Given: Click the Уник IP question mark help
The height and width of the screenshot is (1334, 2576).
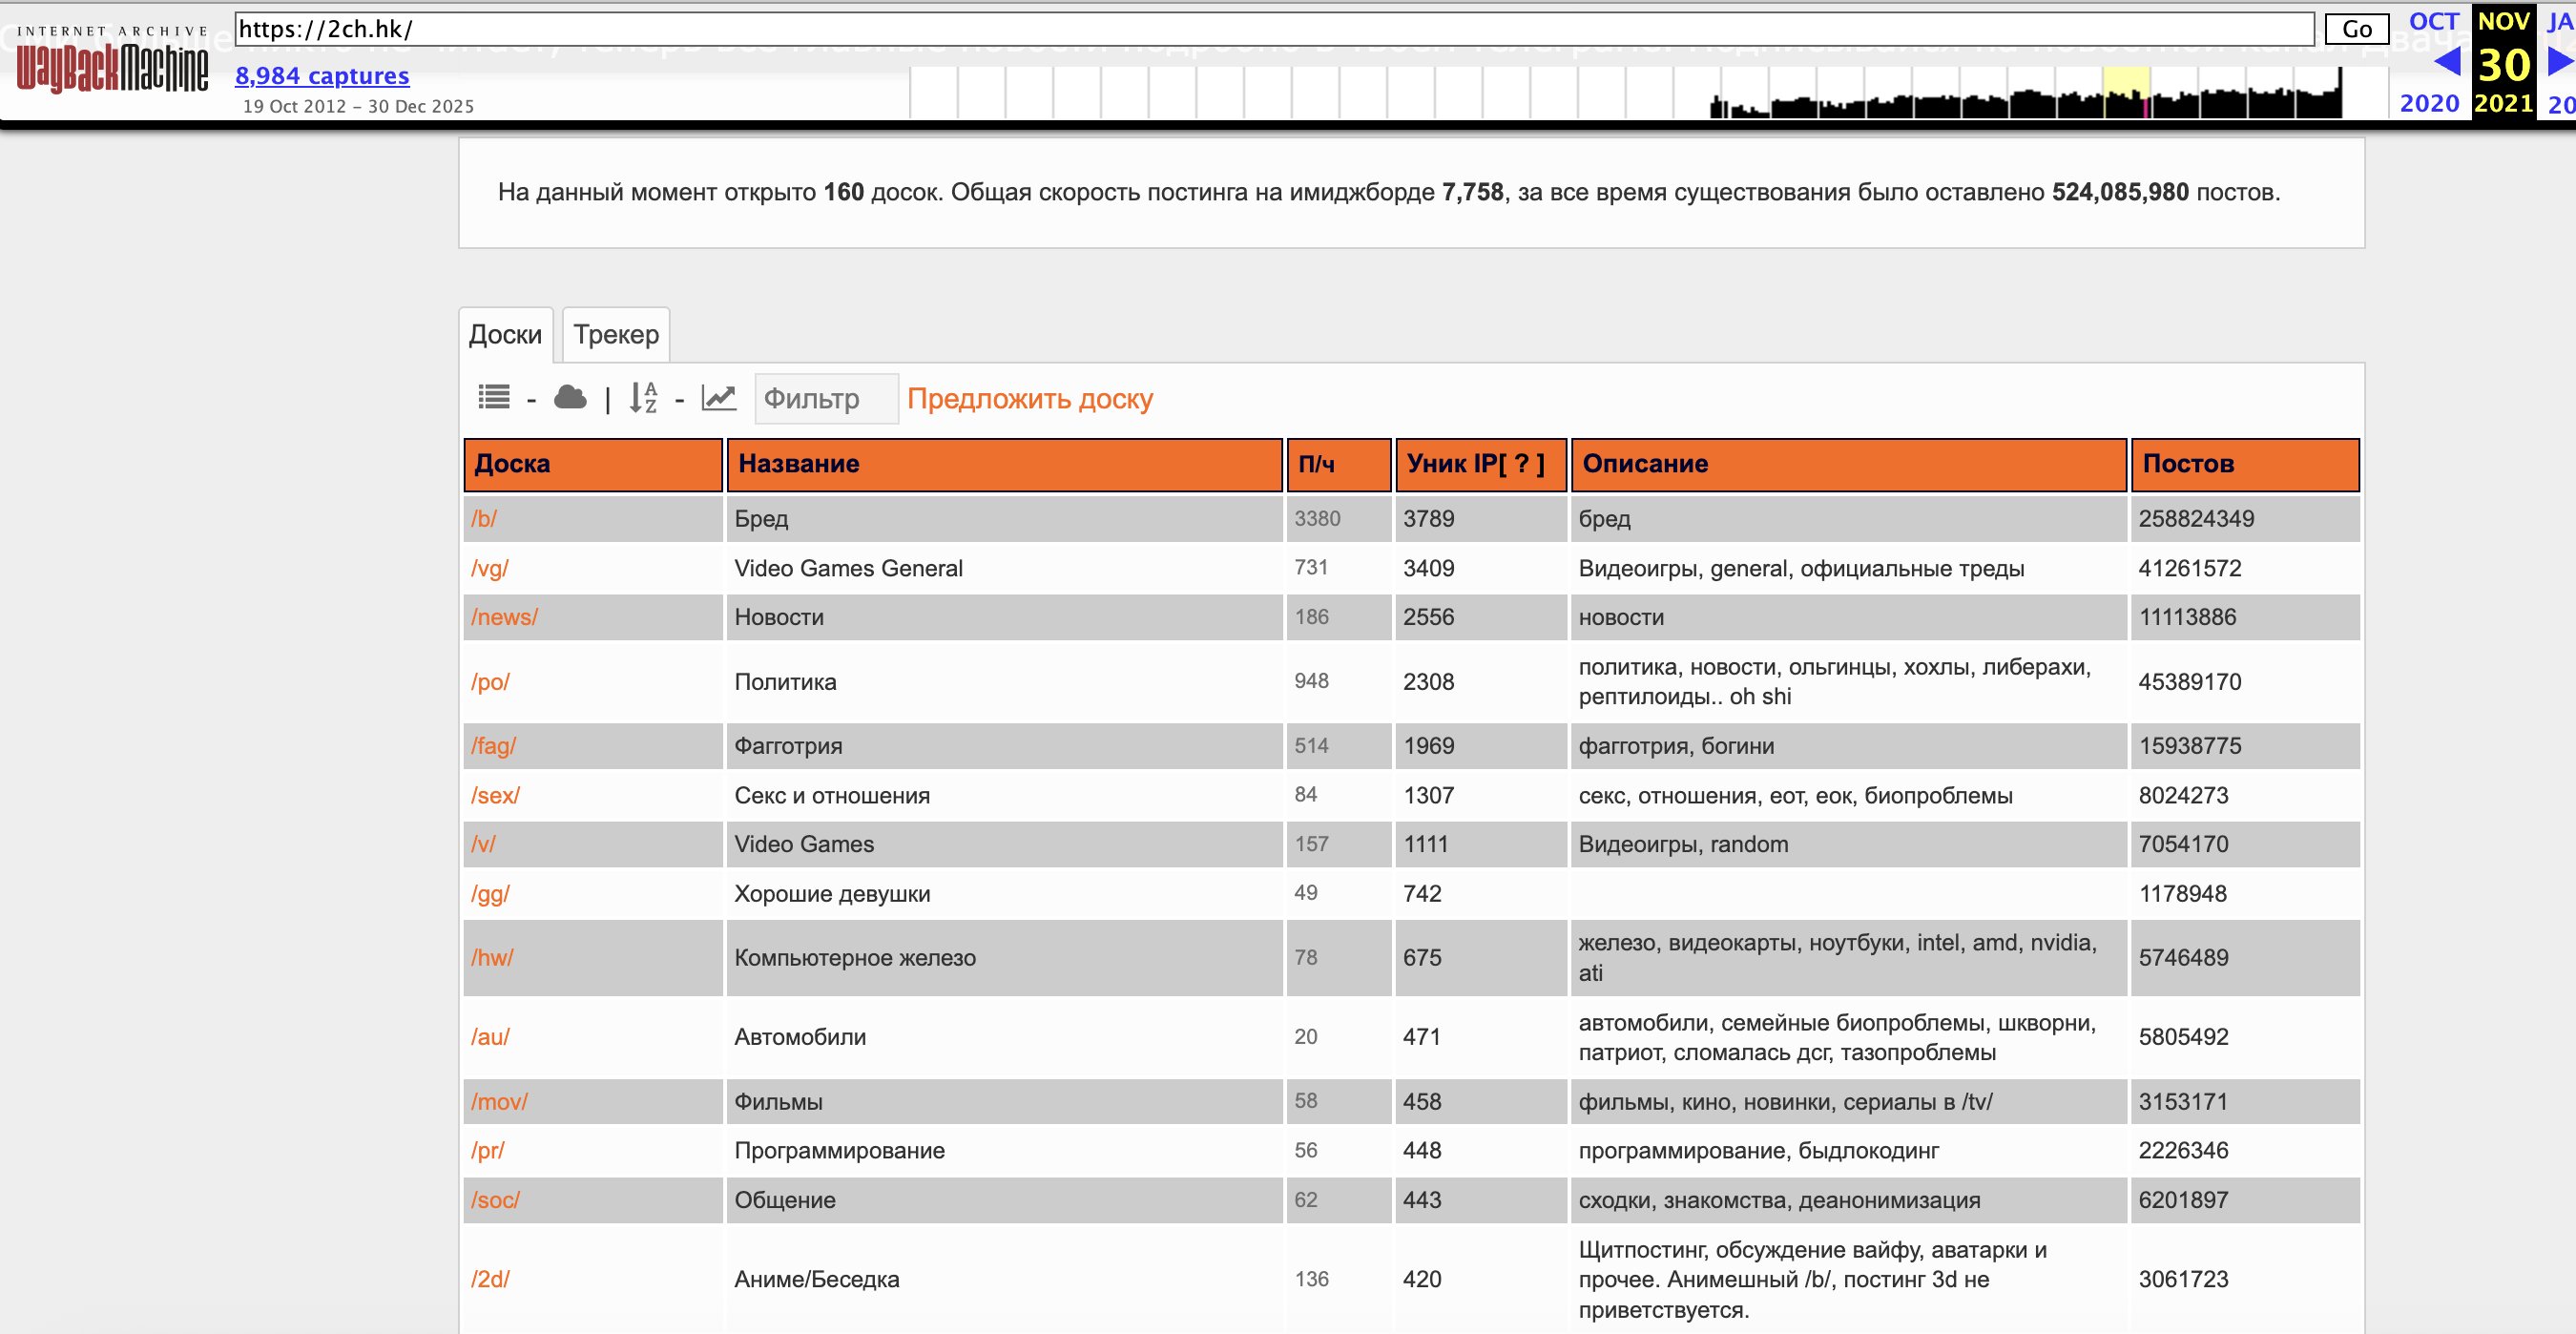Looking at the screenshot, I should click(x=1523, y=464).
